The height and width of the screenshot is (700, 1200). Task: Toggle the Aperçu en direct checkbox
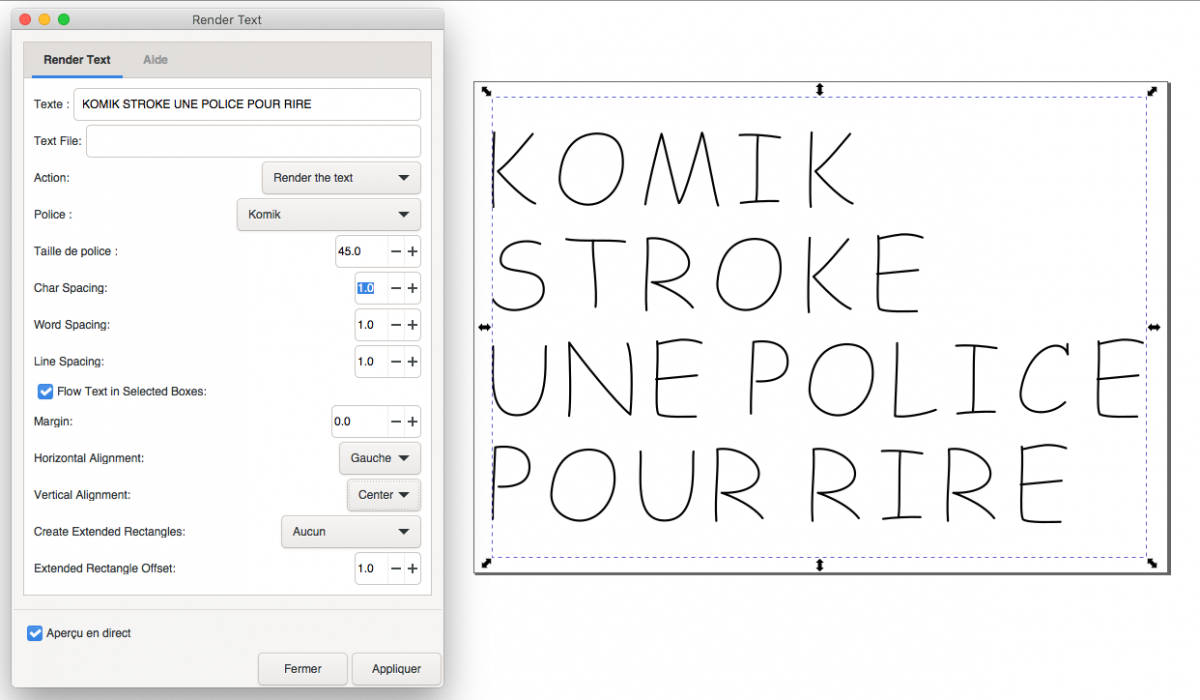[x=36, y=633]
